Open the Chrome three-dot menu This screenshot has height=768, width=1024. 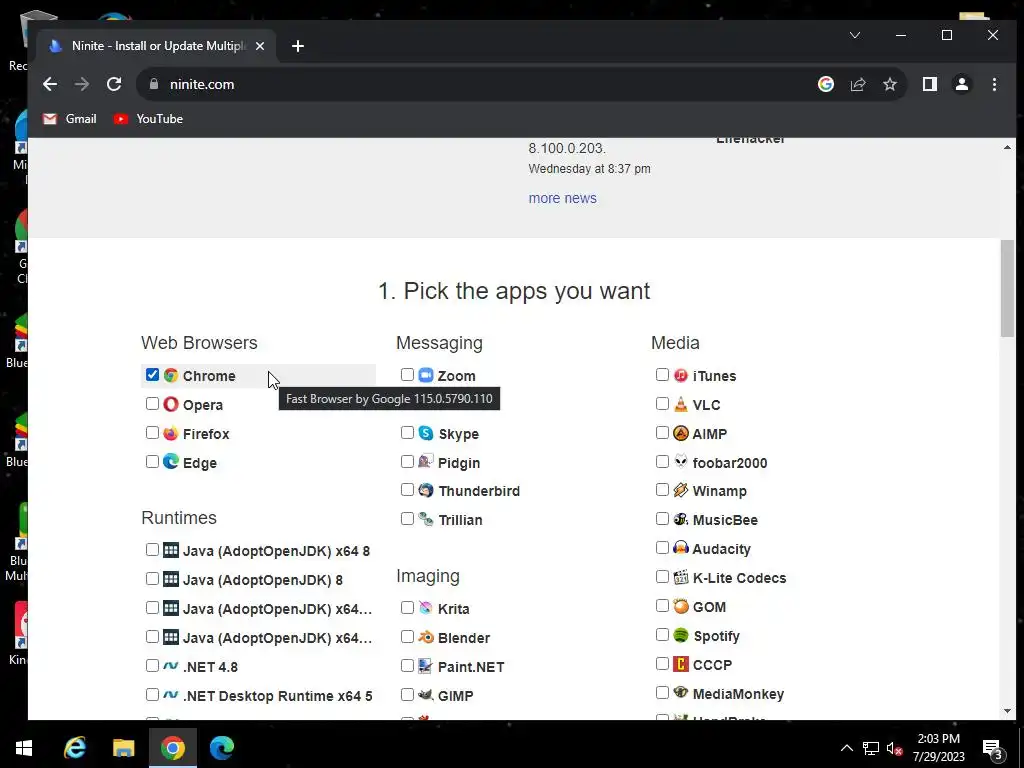994,84
